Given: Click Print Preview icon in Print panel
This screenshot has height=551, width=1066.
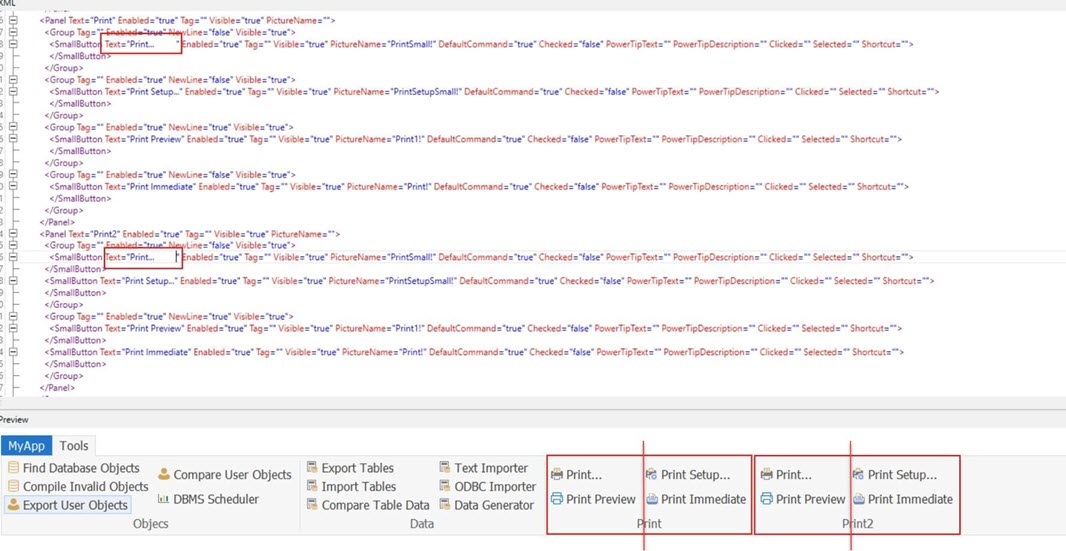Looking at the screenshot, I should coord(557,499).
